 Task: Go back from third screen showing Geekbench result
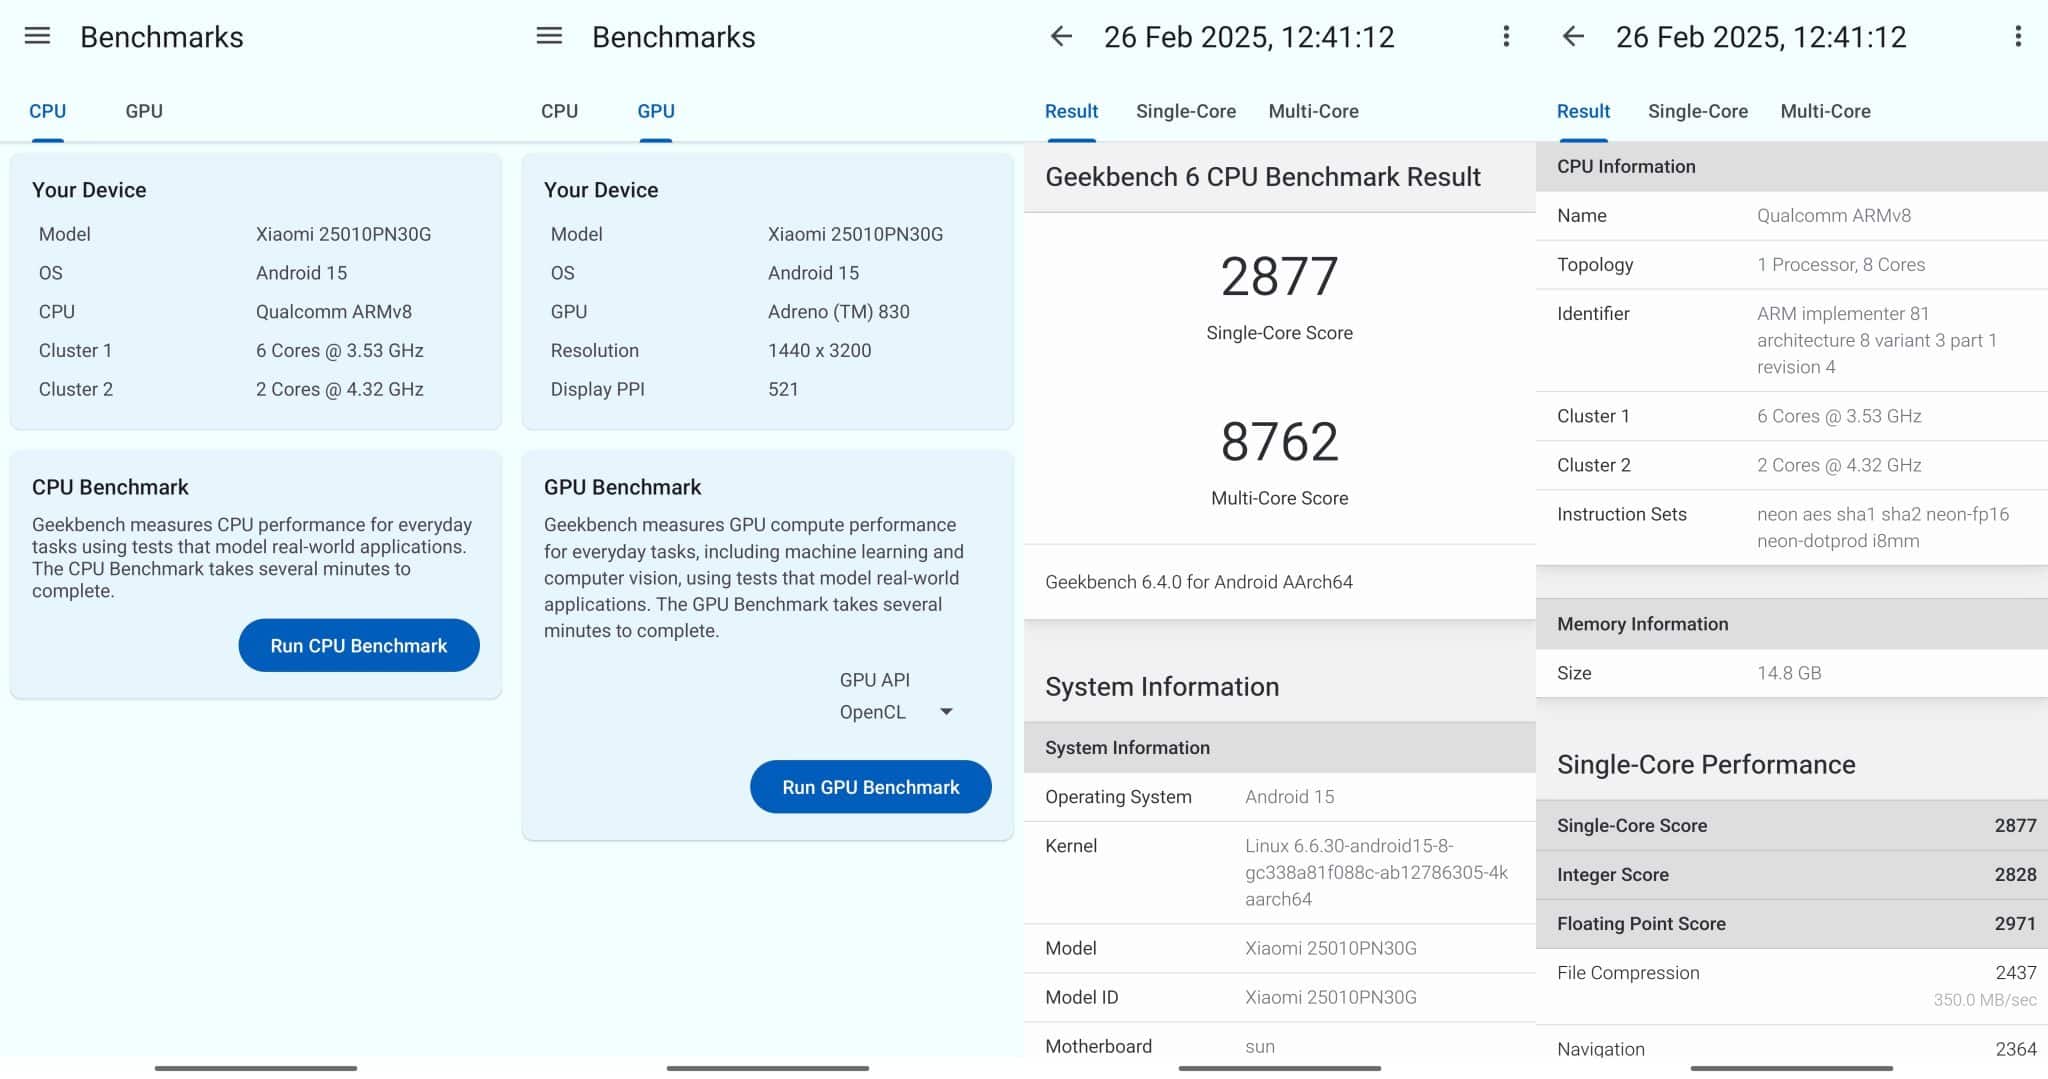point(1061,37)
